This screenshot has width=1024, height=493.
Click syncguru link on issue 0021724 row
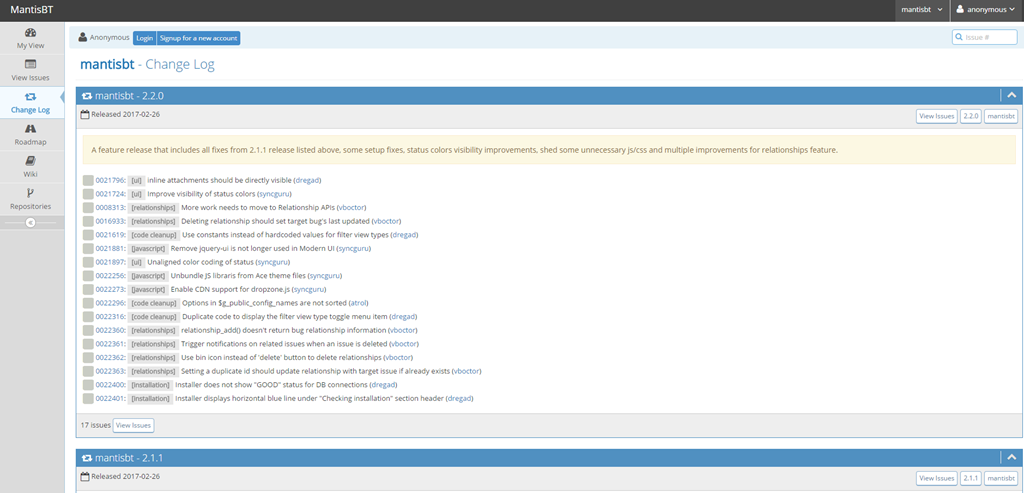click(274, 194)
